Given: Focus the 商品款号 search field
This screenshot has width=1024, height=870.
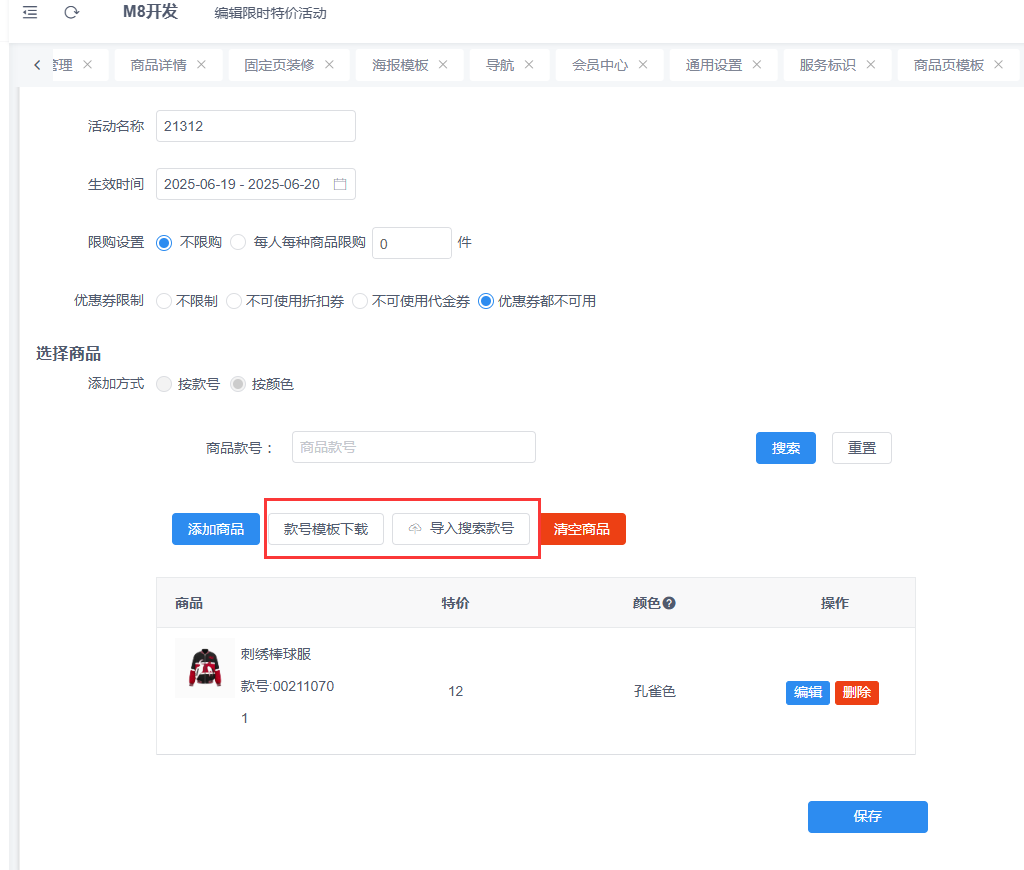Looking at the screenshot, I should (x=414, y=447).
